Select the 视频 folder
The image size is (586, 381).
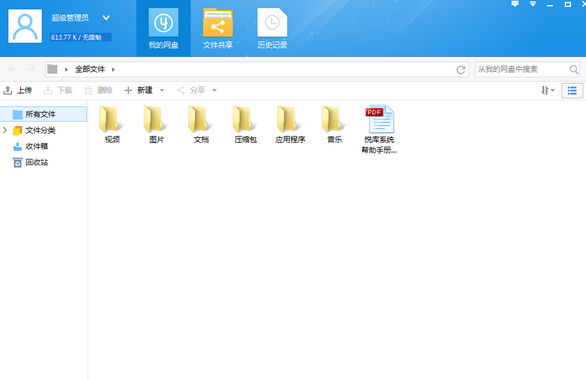click(112, 125)
